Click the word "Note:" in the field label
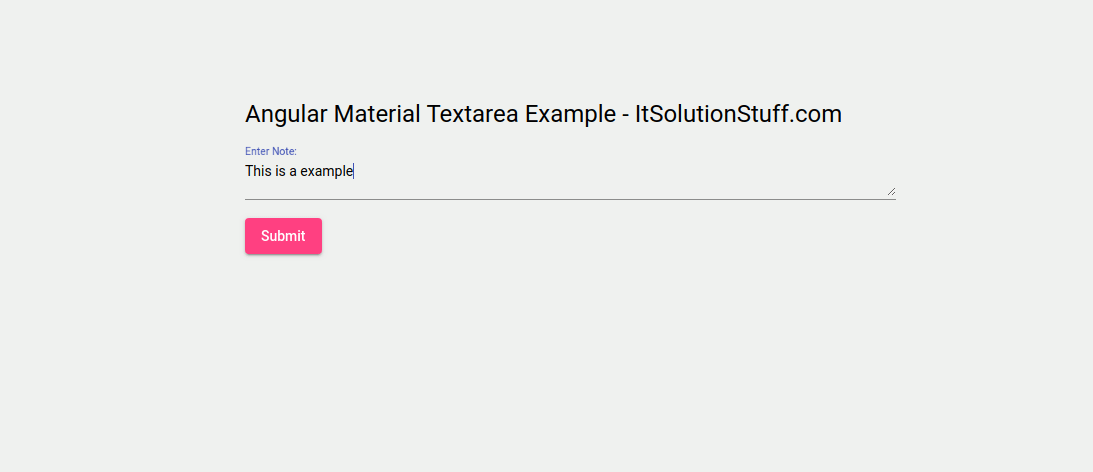The image size is (1093, 472). click(284, 151)
